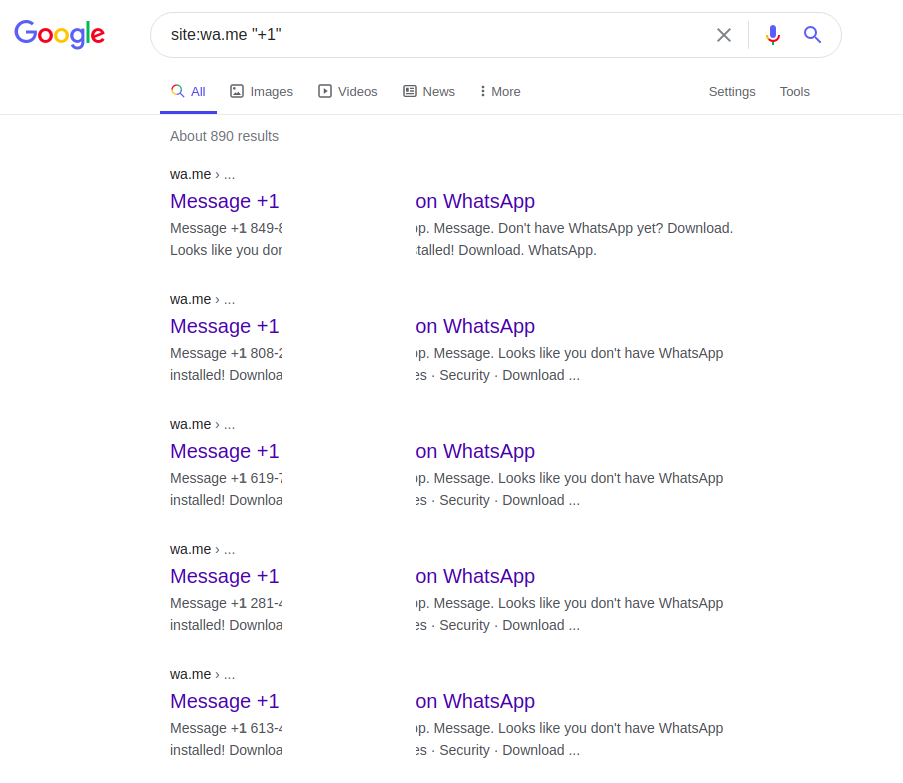Click the Images tab icon

[237, 91]
